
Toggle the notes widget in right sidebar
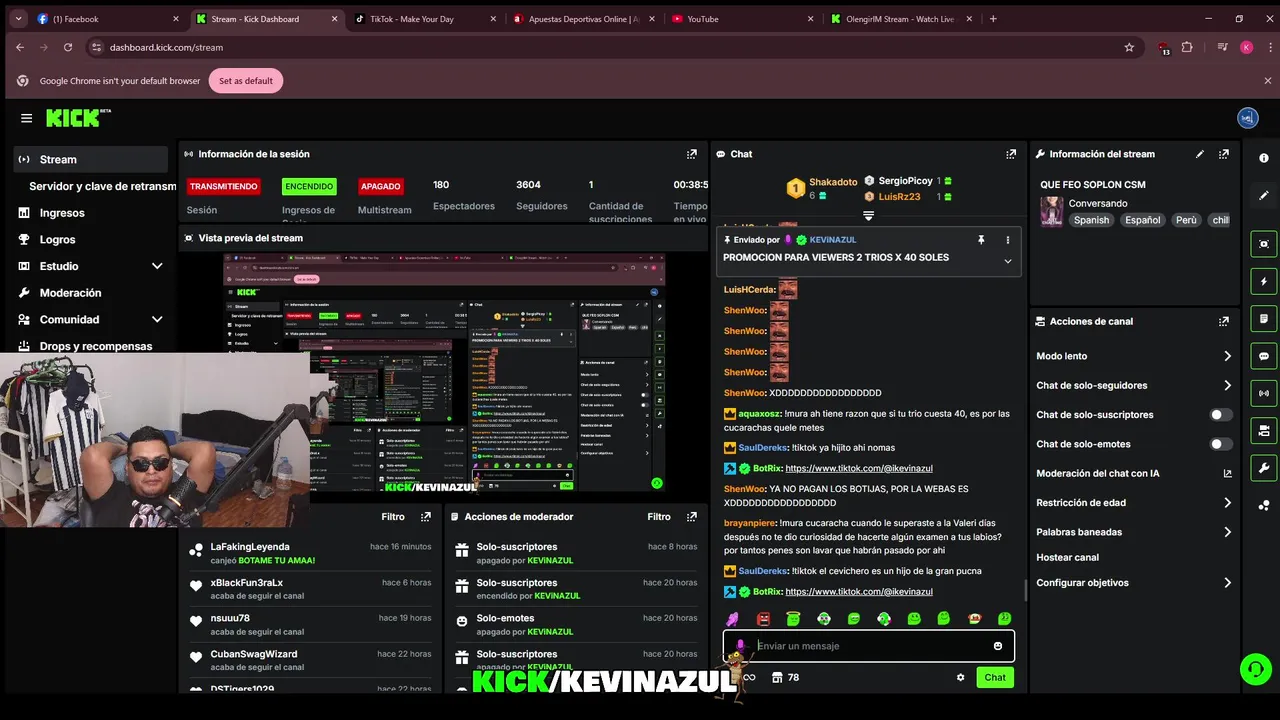(x=1264, y=319)
